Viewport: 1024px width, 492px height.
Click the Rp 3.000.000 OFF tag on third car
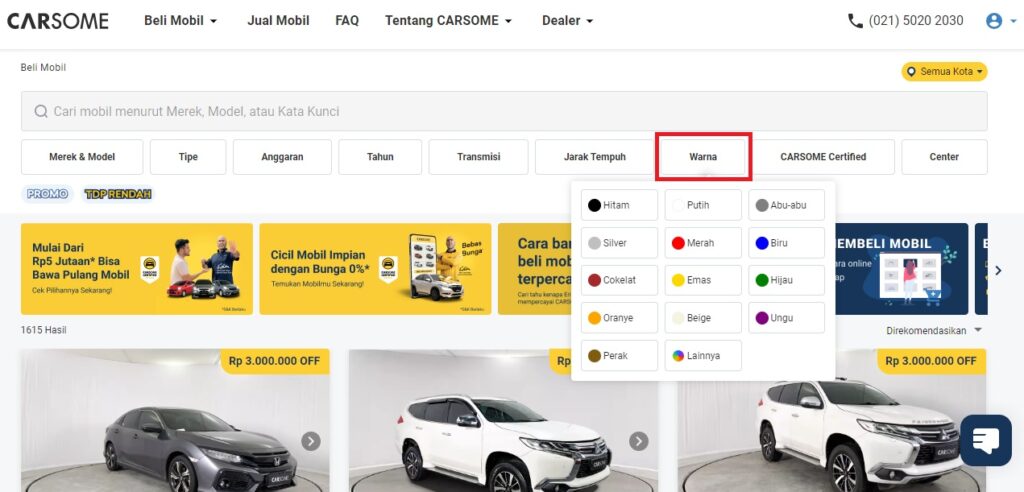[x=931, y=361]
